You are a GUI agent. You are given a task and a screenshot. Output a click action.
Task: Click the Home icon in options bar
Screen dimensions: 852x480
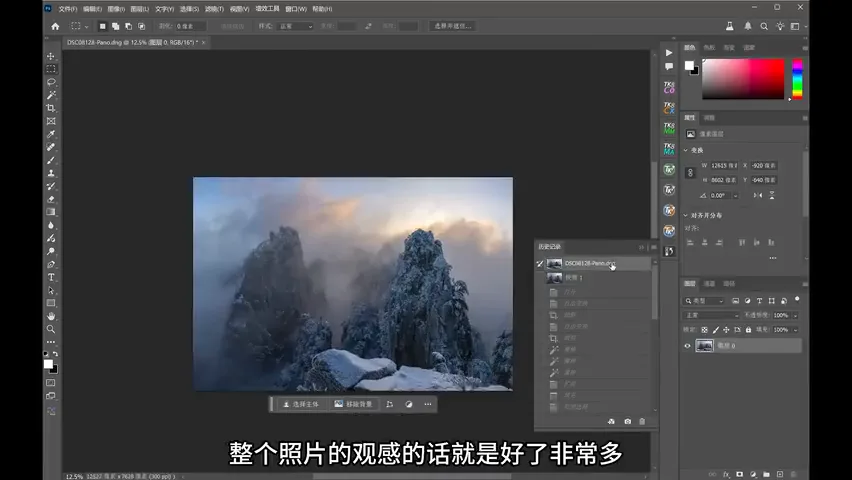55,26
